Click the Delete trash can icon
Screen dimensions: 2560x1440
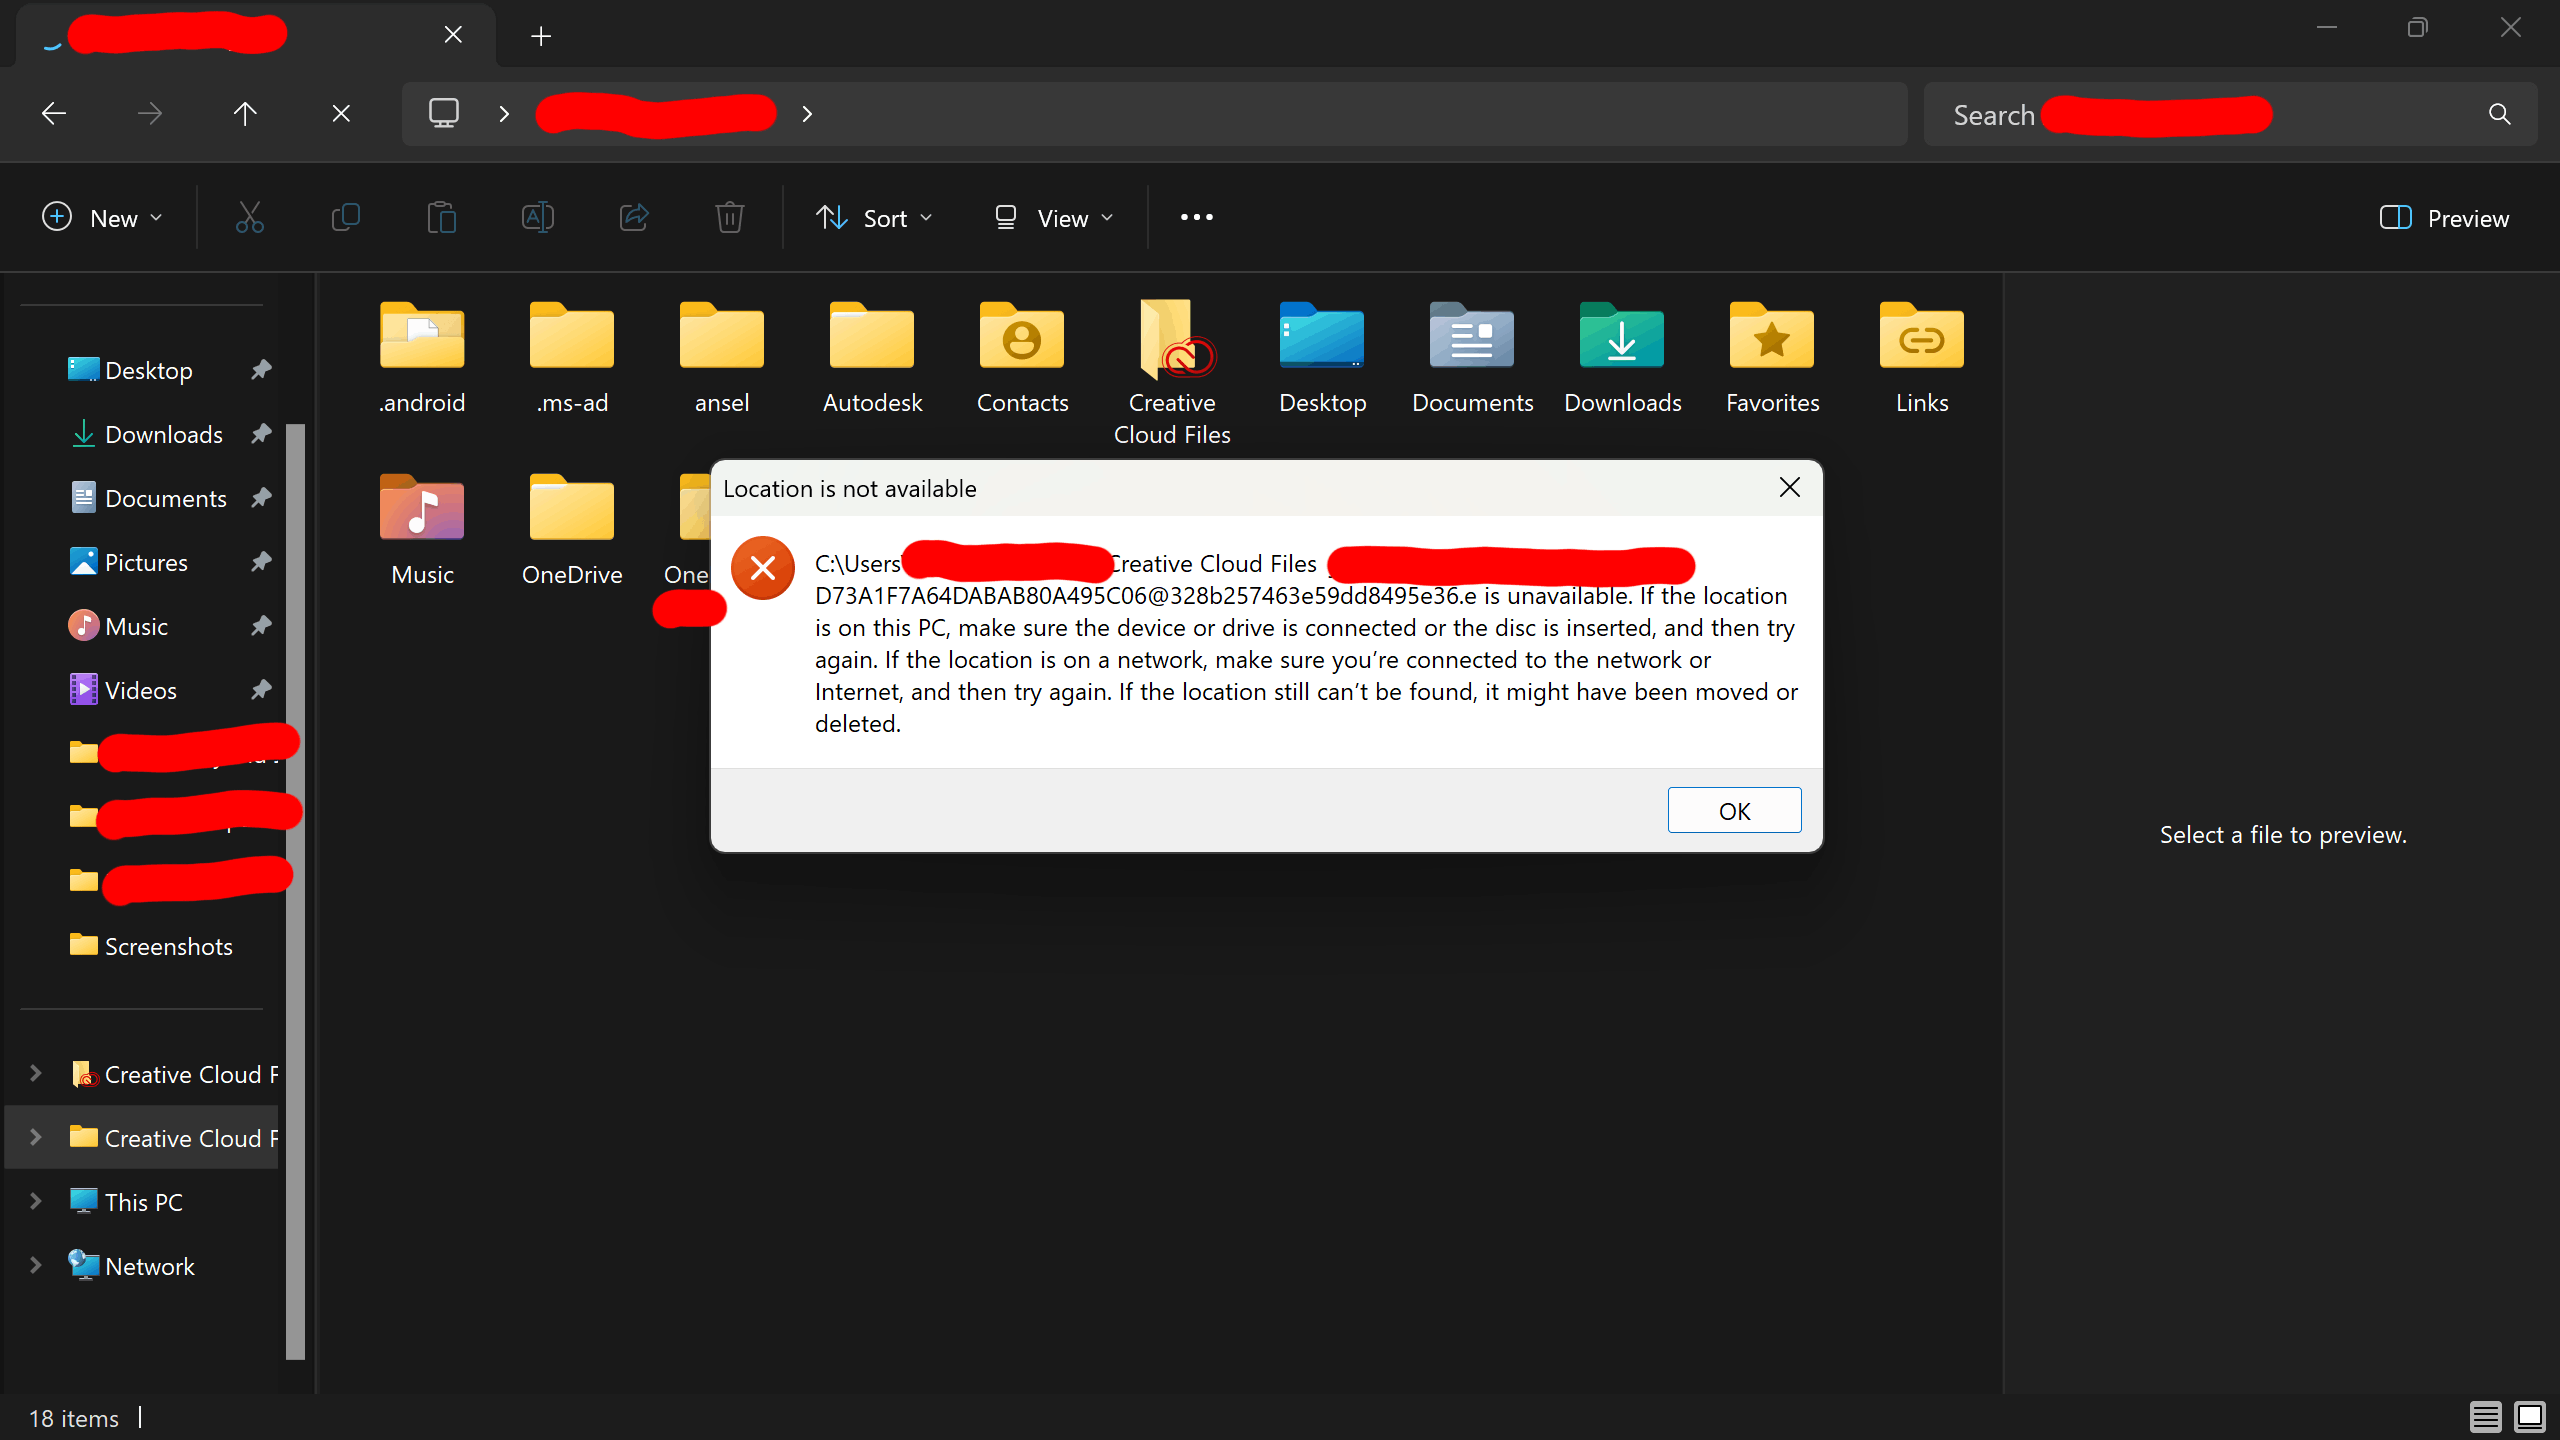pyautogui.click(x=730, y=217)
